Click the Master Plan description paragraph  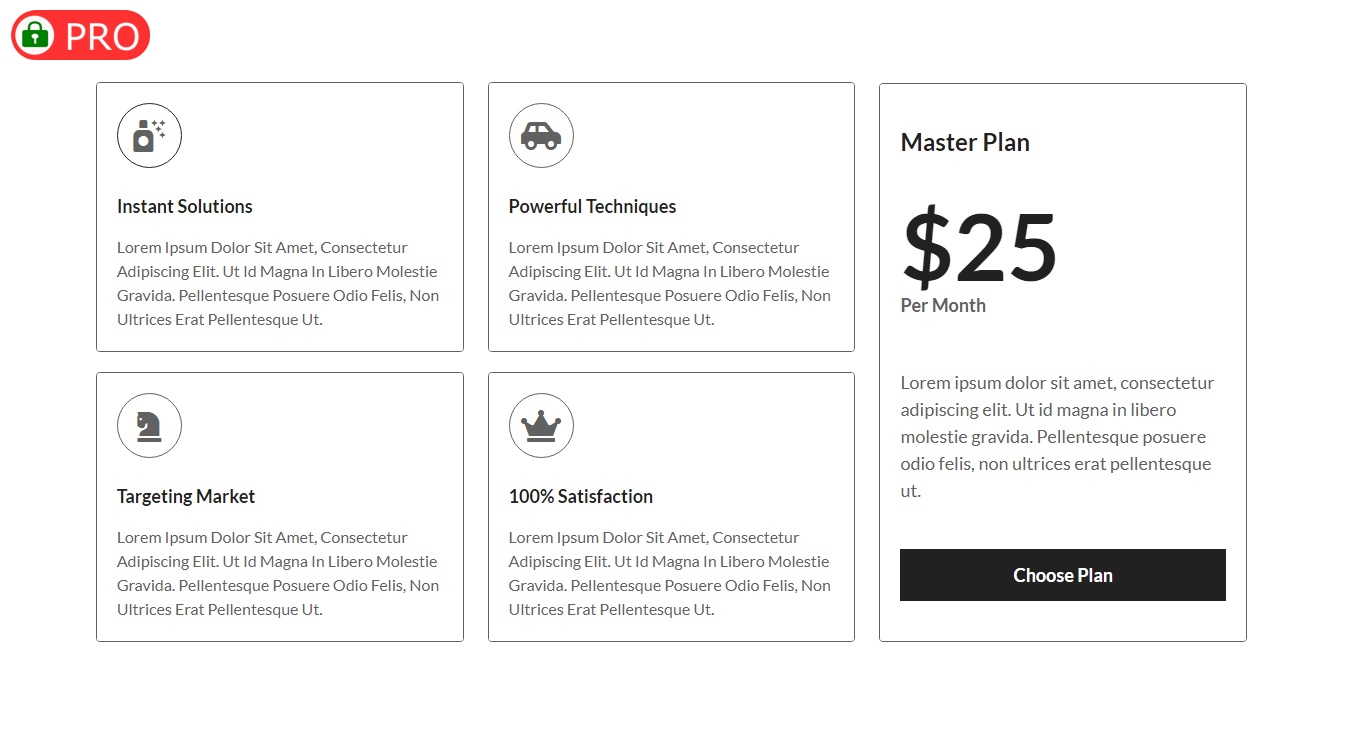(1057, 437)
